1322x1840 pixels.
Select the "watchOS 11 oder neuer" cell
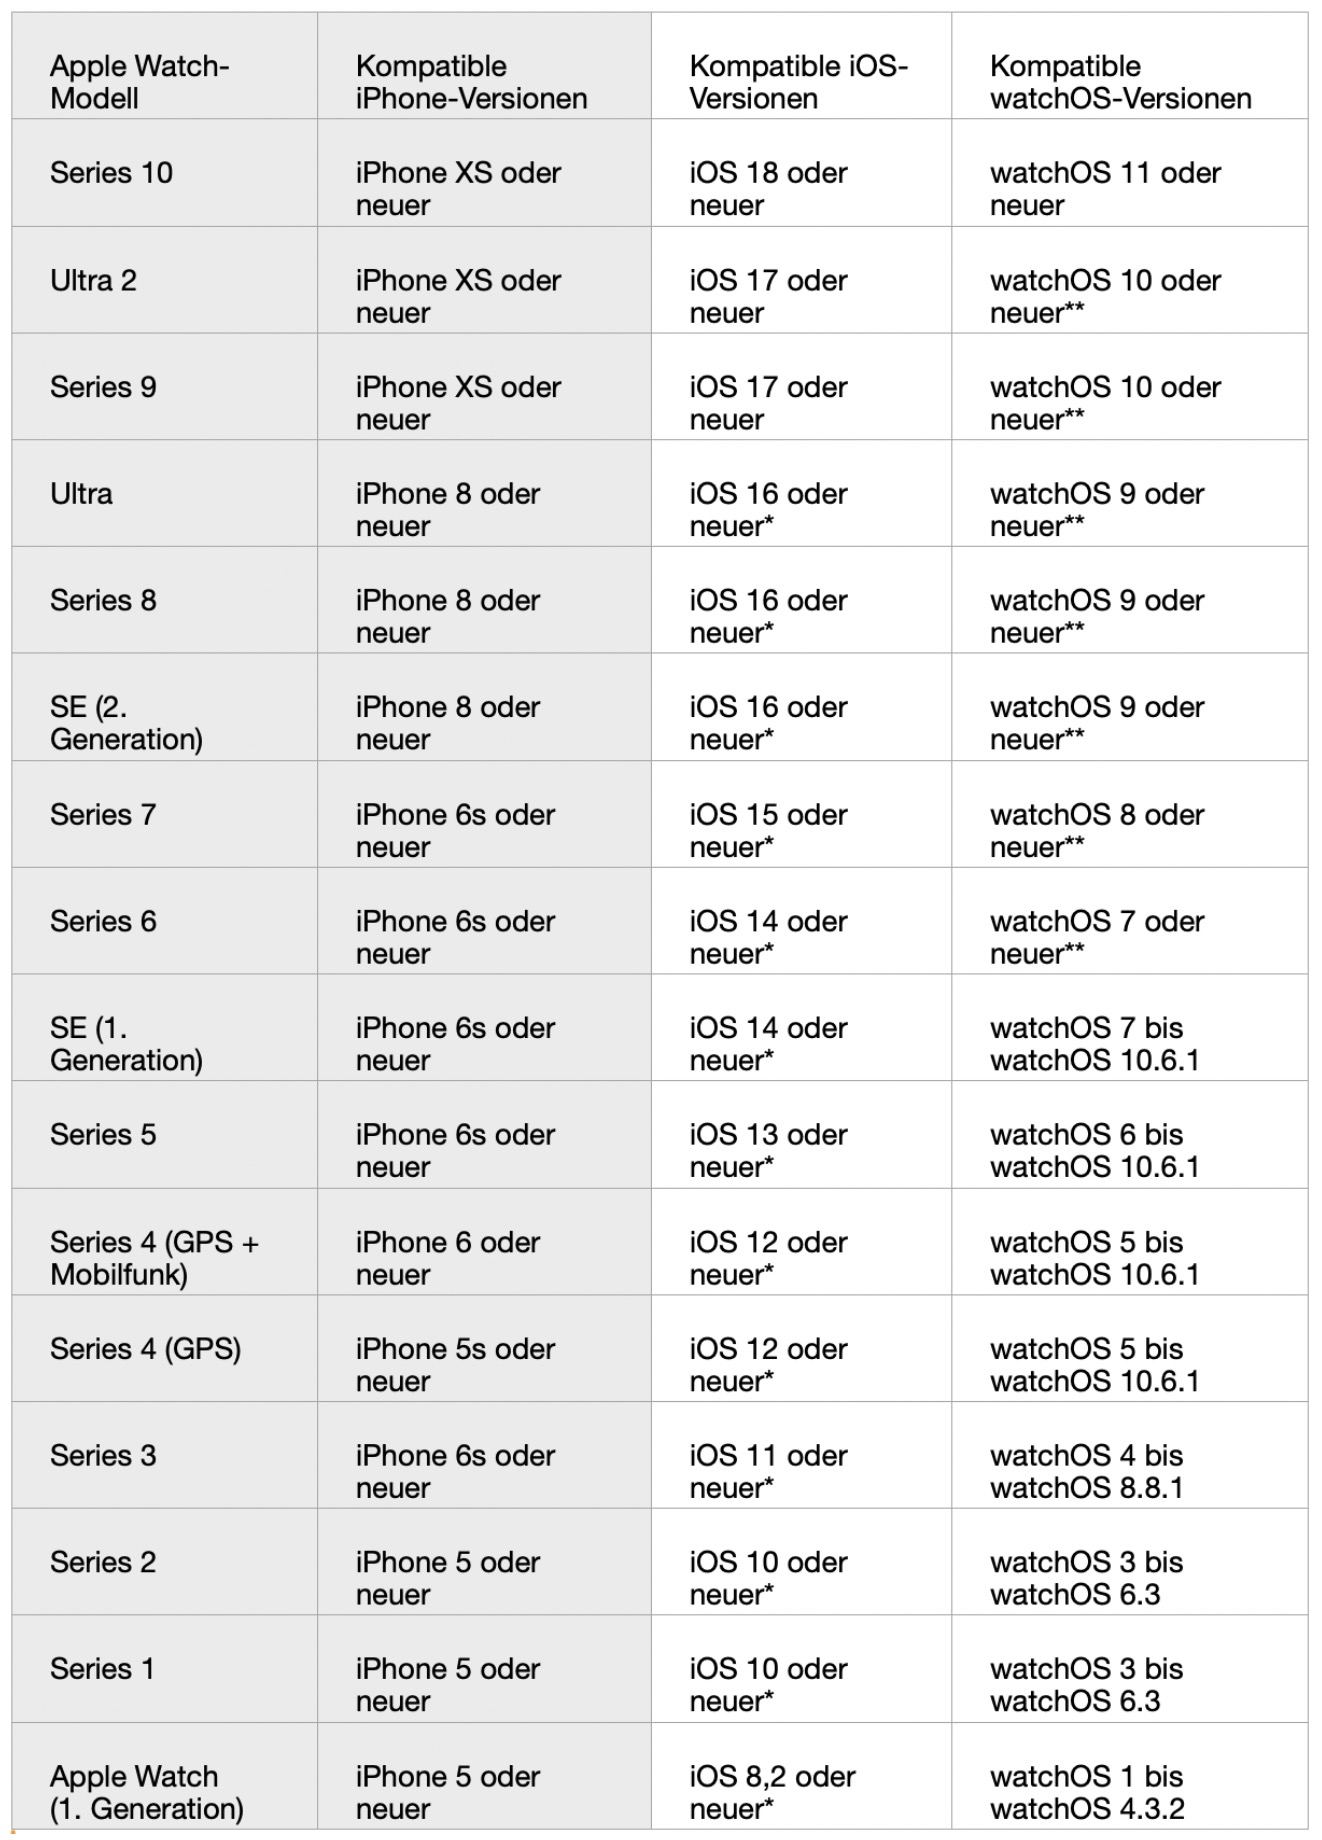pos(1105,189)
